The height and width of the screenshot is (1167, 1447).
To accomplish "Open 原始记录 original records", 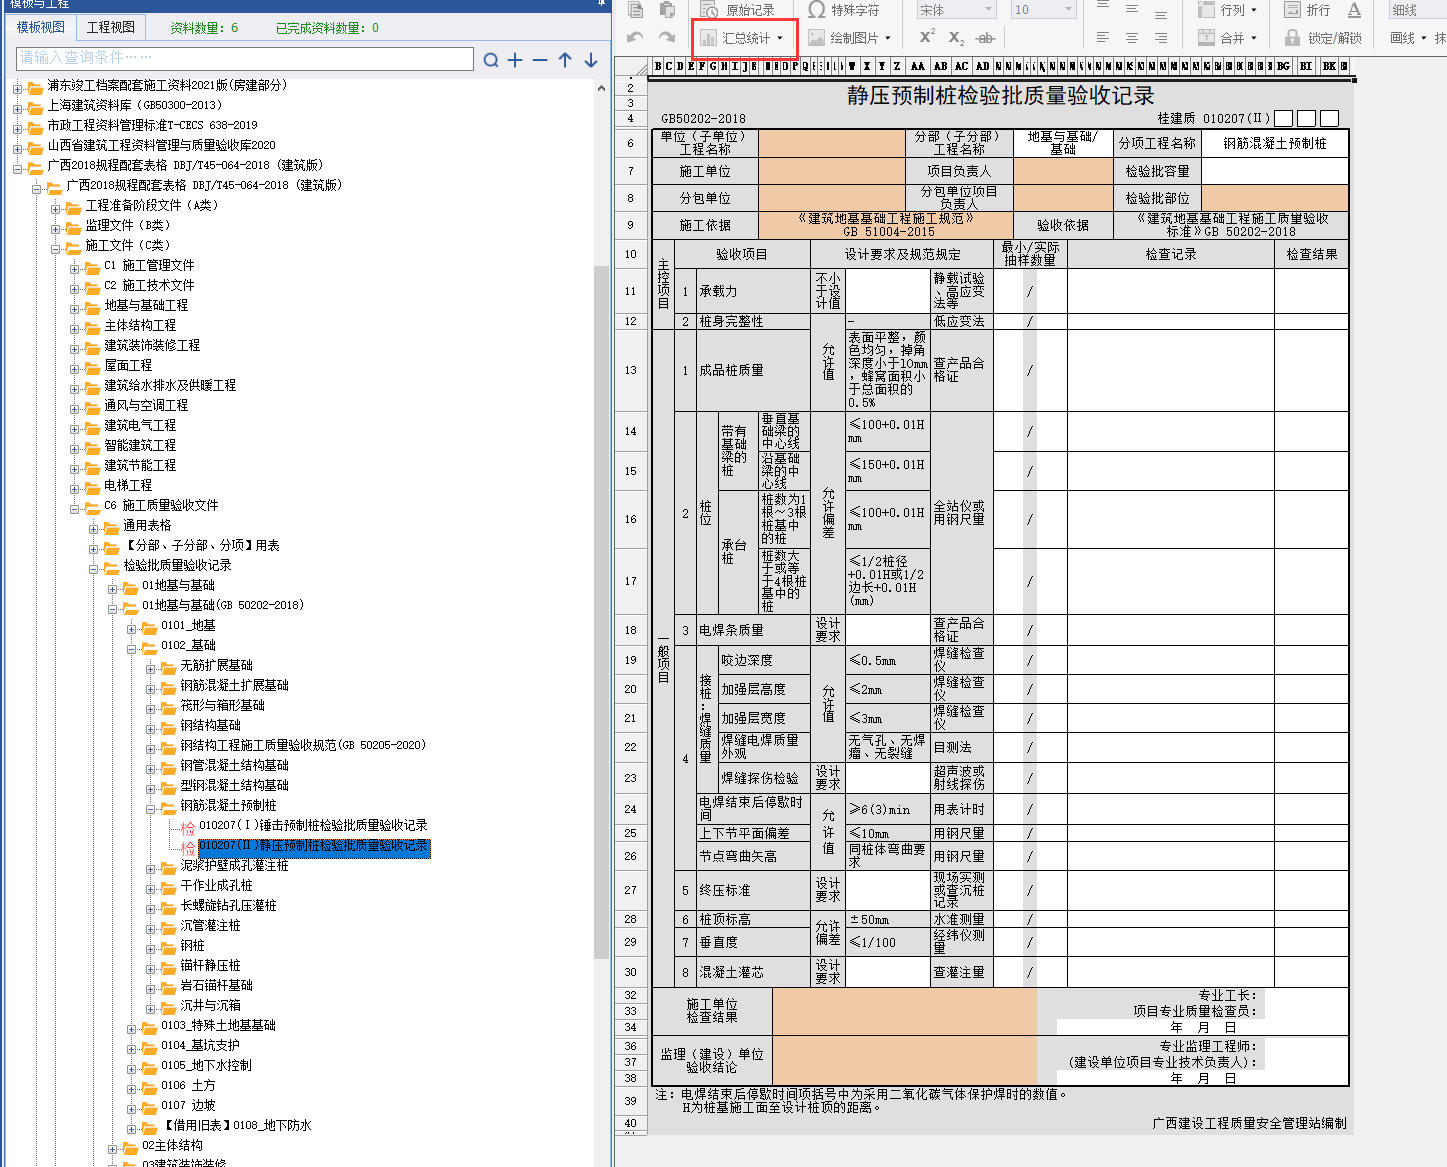I will coord(738,10).
